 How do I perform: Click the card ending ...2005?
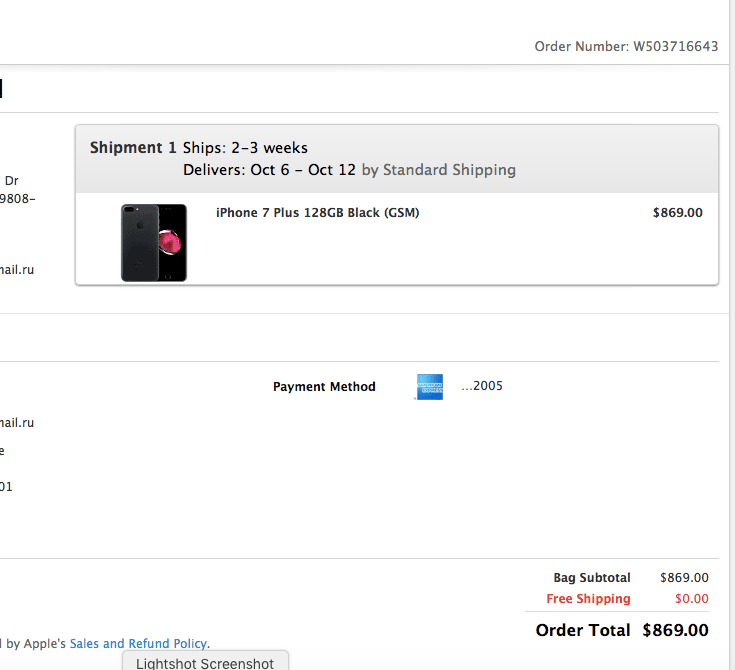(482, 386)
